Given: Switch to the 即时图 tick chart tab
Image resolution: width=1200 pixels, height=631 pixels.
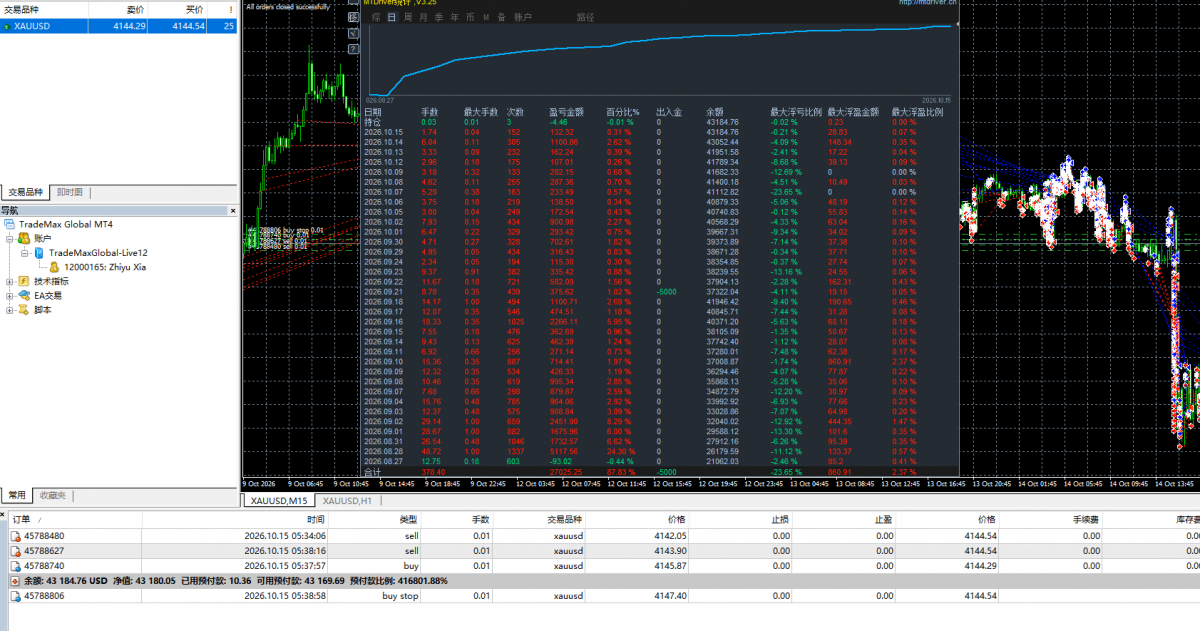Looking at the screenshot, I should (70, 192).
